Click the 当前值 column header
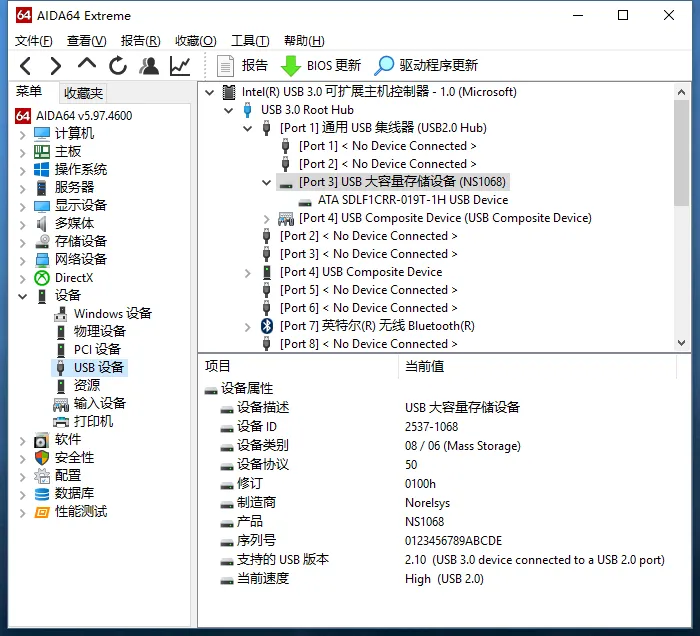Image resolution: width=700 pixels, height=636 pixels. (x=425, y=367)
